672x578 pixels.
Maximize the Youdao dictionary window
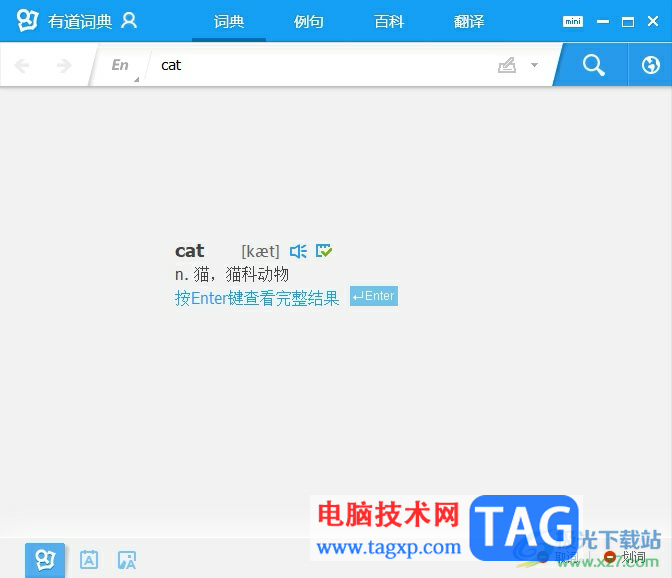click(x=628, y=21)
